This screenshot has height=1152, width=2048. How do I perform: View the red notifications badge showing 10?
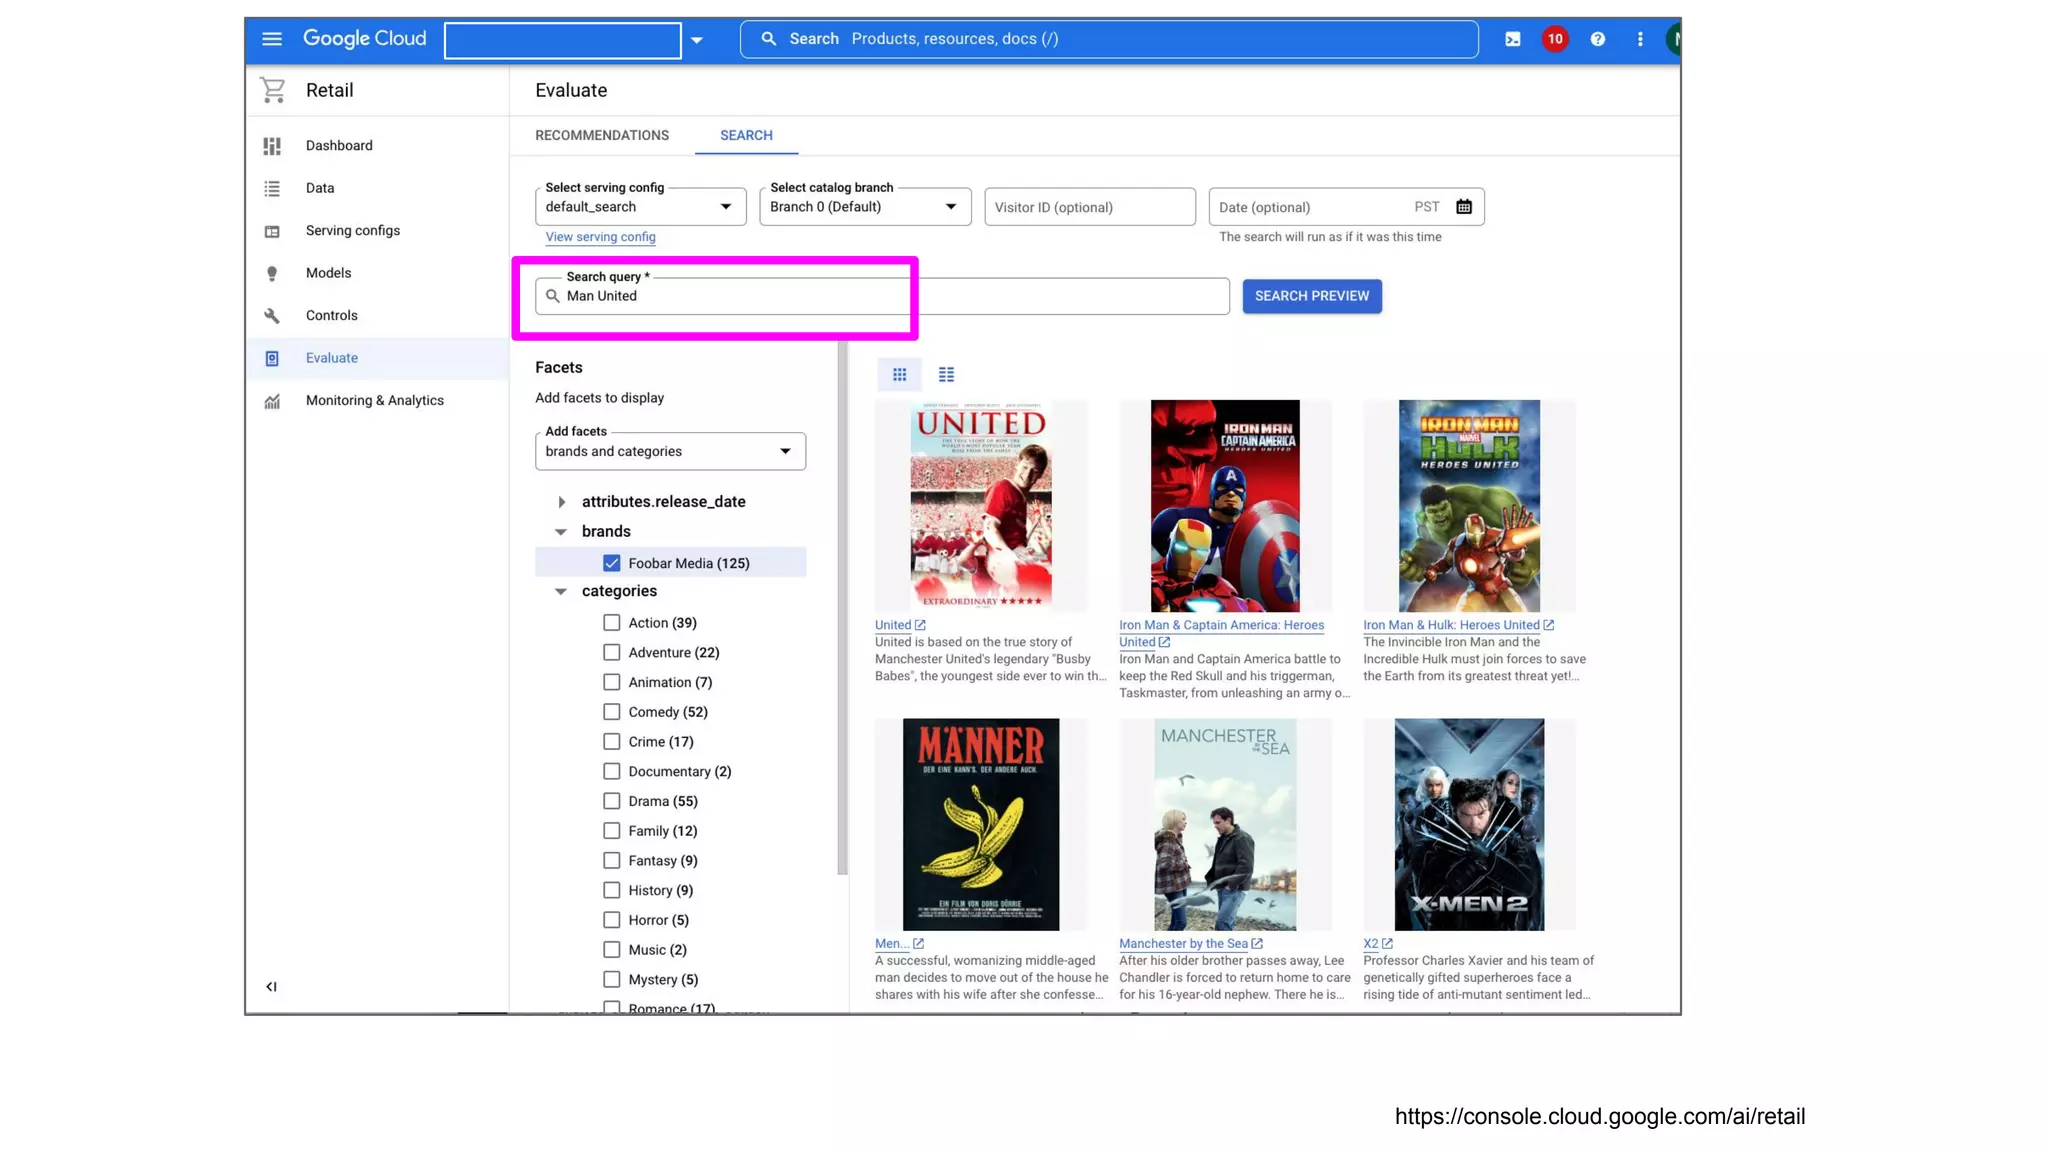tap(1554, 39)
